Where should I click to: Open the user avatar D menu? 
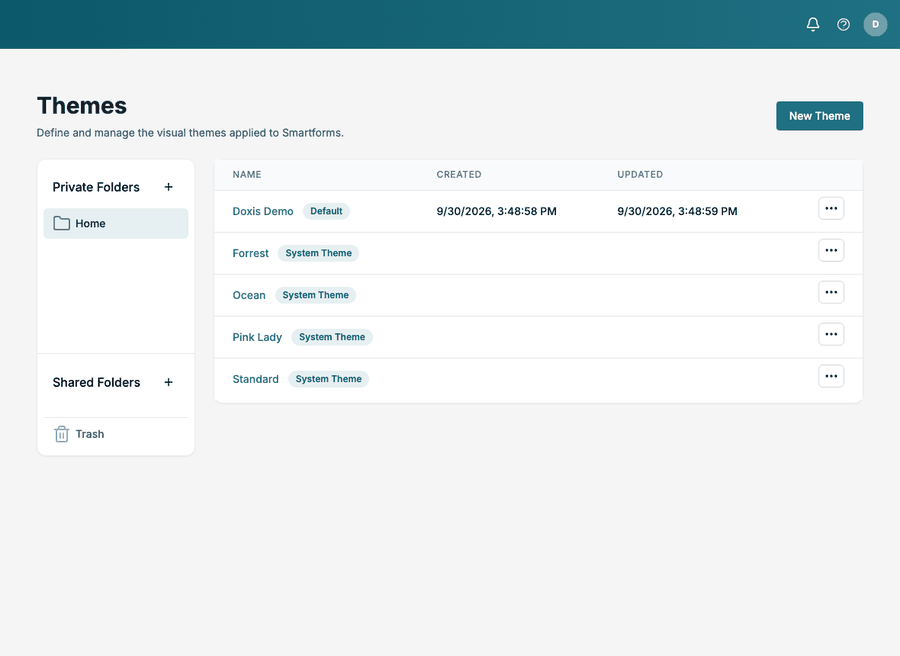pos(875,24)
